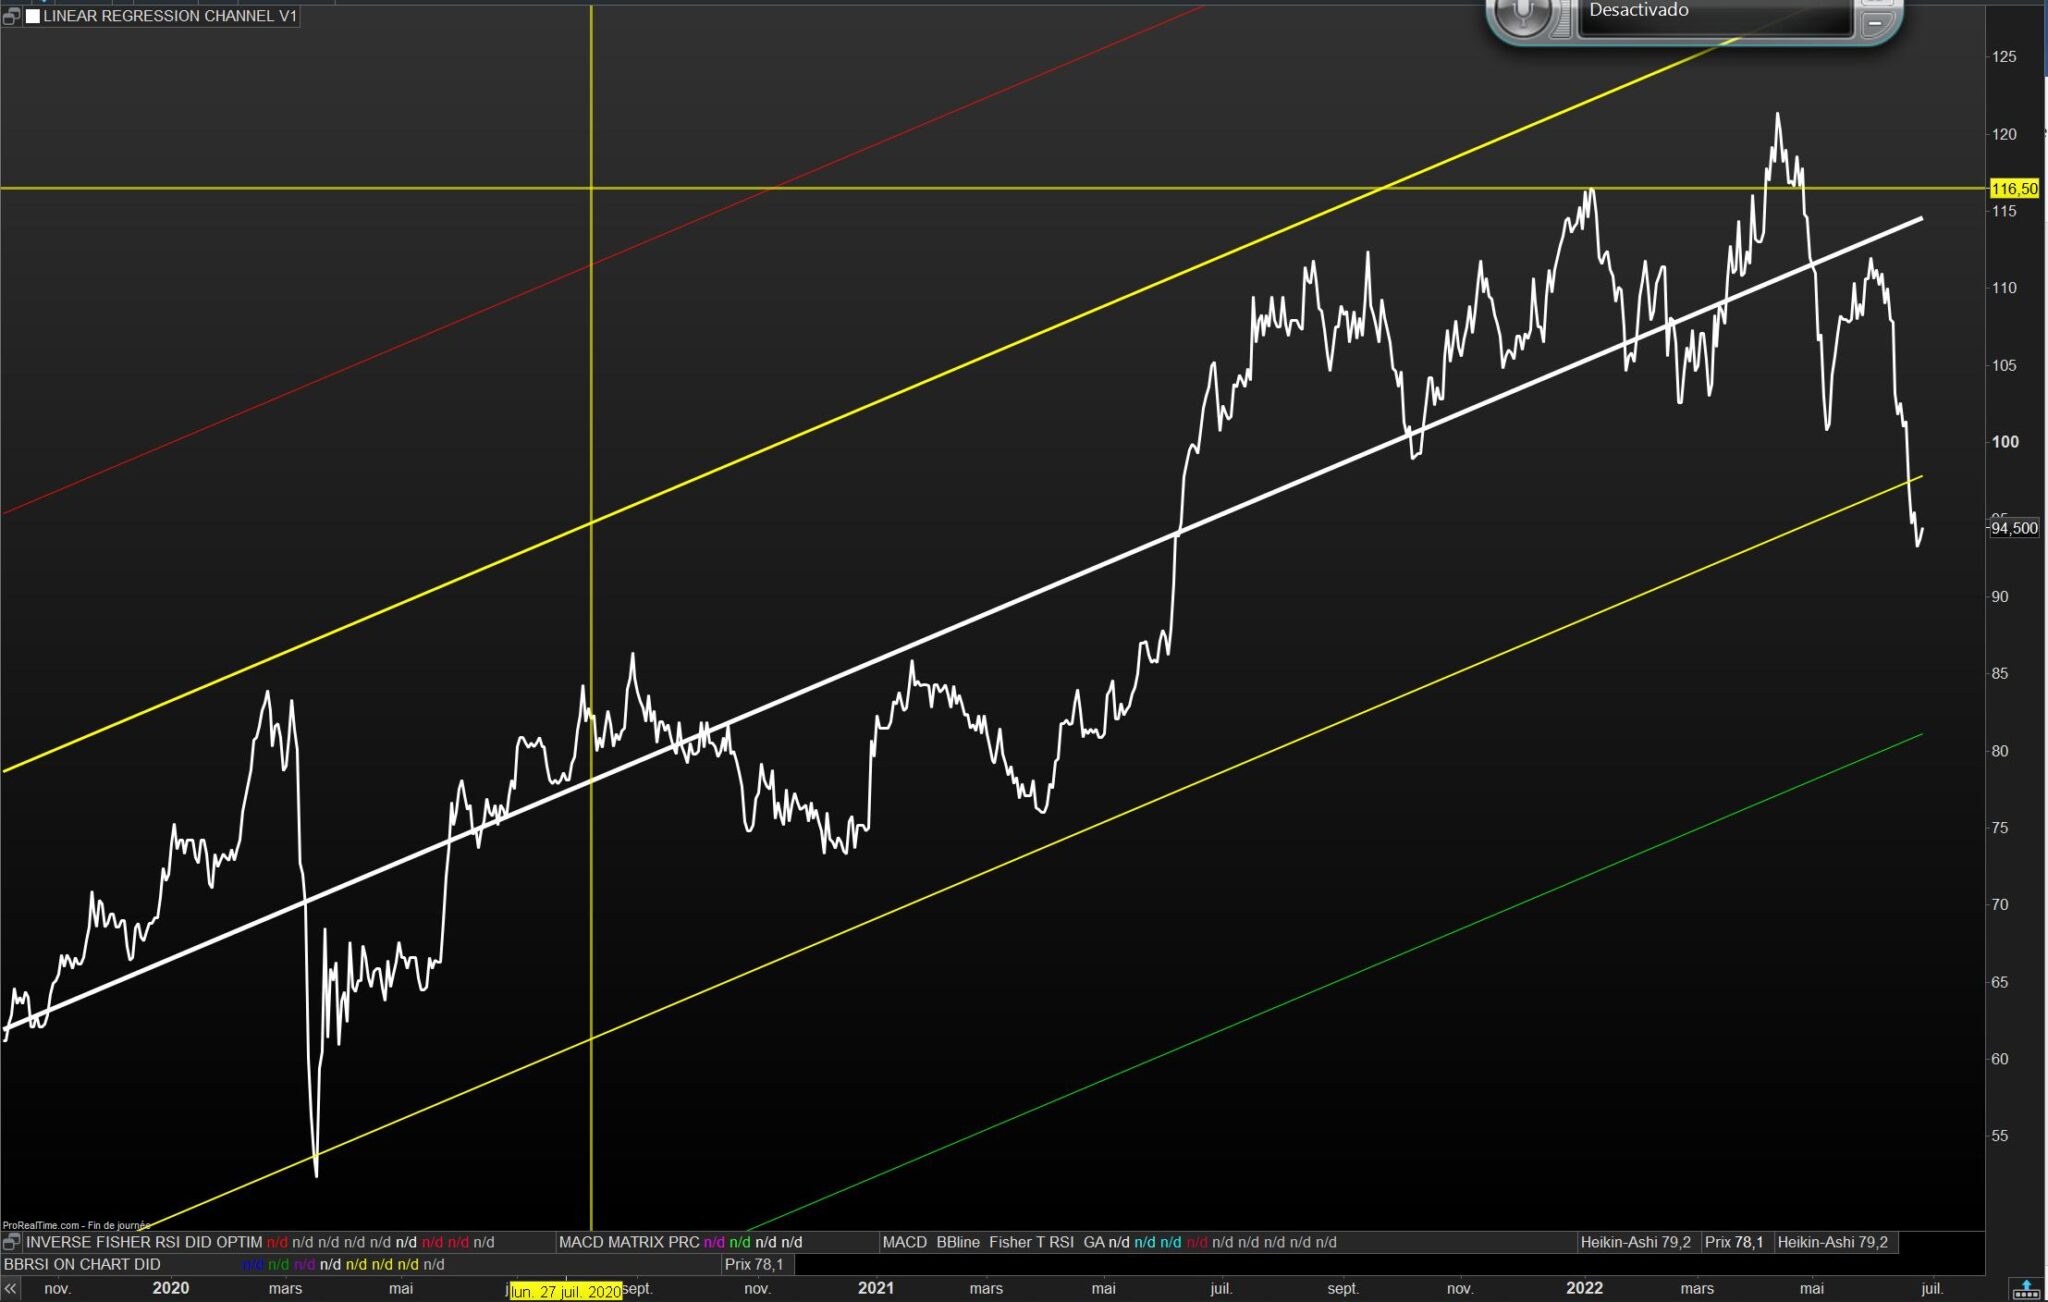This screenshot has width=2048, height=1302.
Task: Click the white color swatch of Linear Regression Channel
Action: [33, 16]
